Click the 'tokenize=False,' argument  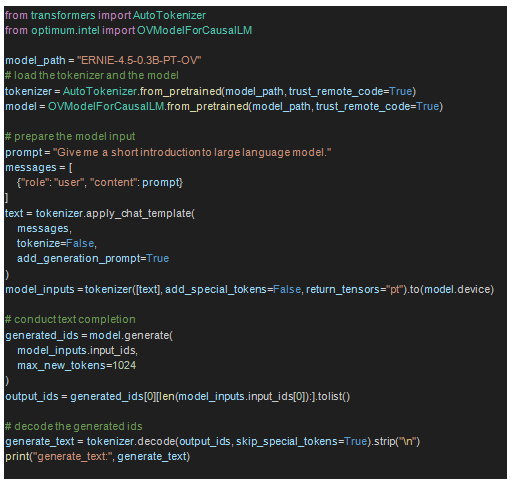pos(57,244)
